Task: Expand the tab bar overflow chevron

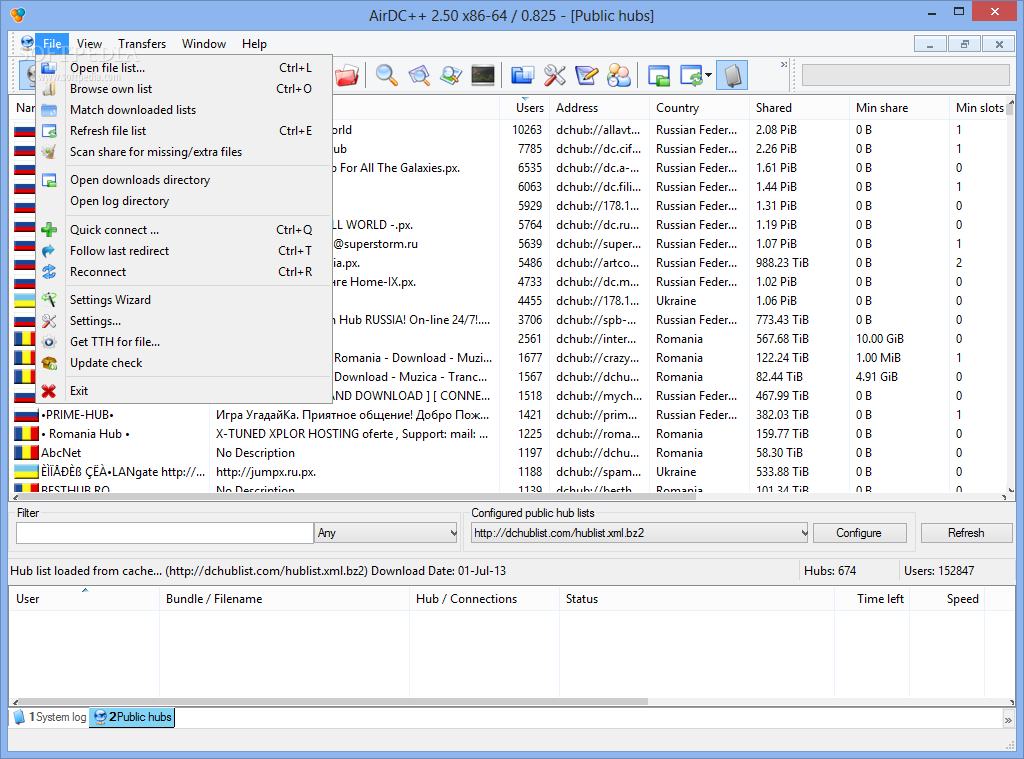Action: (x=1008, y=719)
